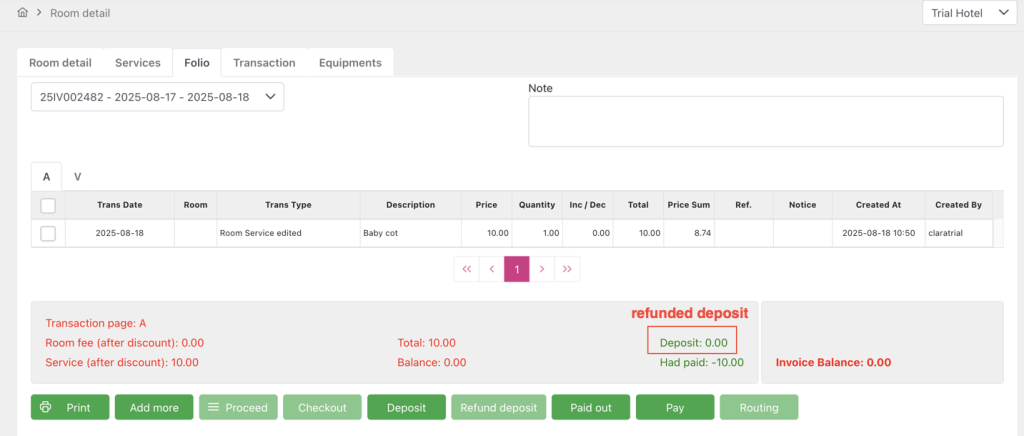Open the Transaction tab

264,62
